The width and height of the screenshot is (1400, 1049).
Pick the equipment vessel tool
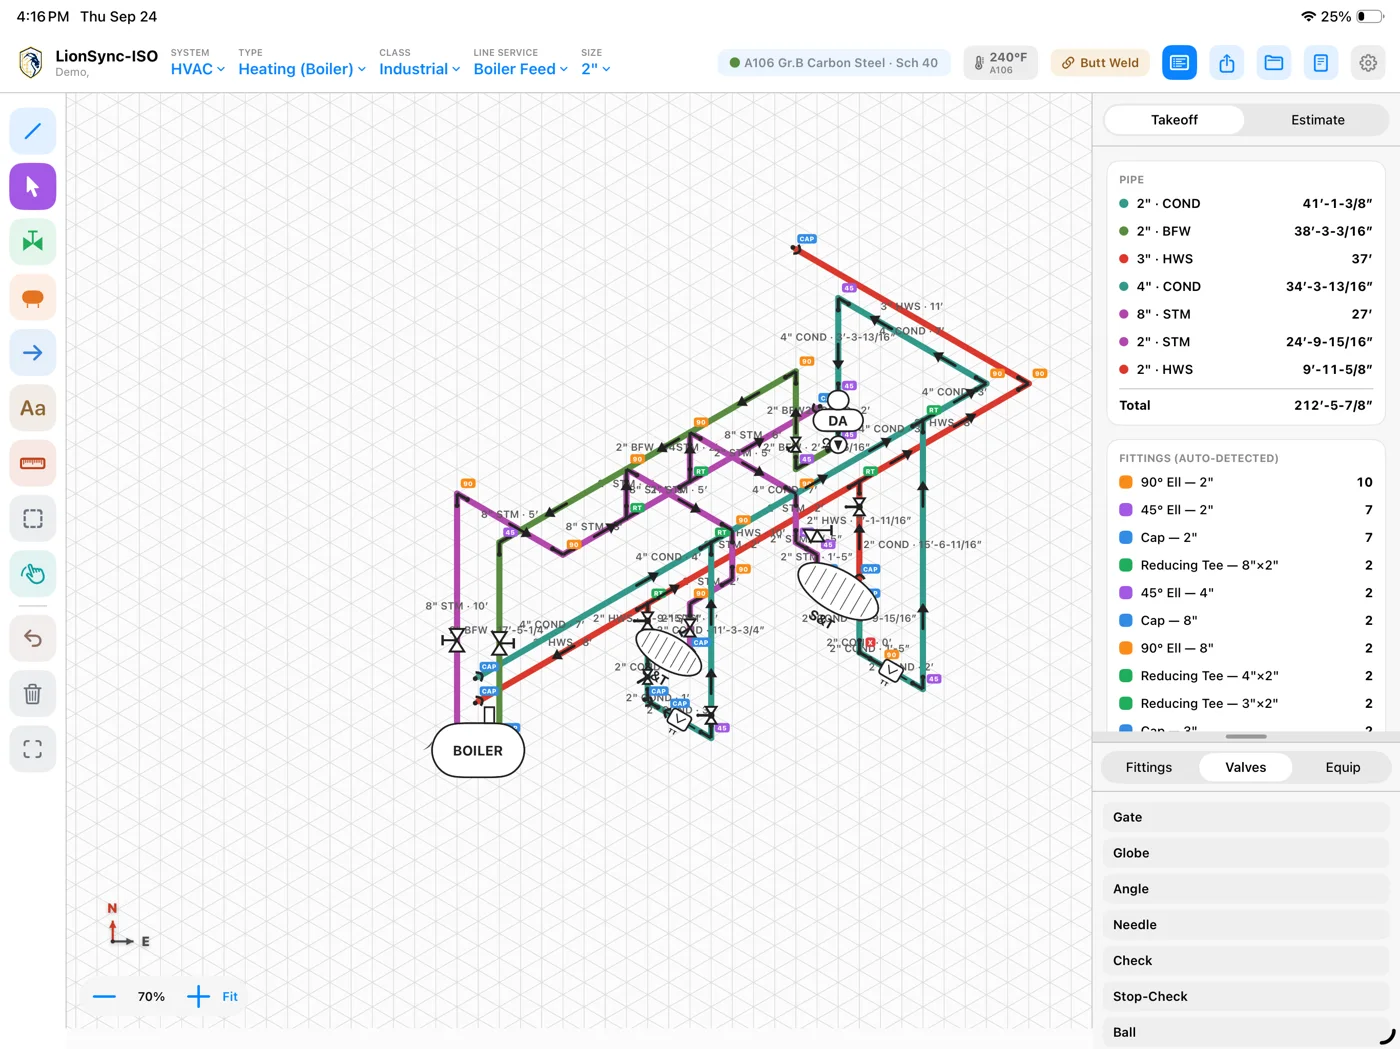[33, 297]
